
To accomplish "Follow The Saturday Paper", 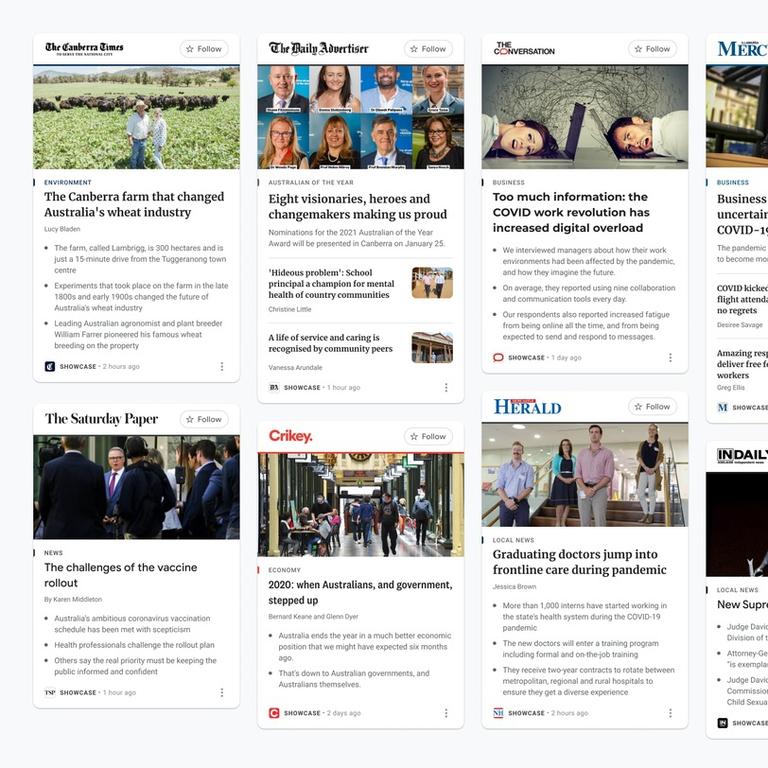I will tap(204, 419).
